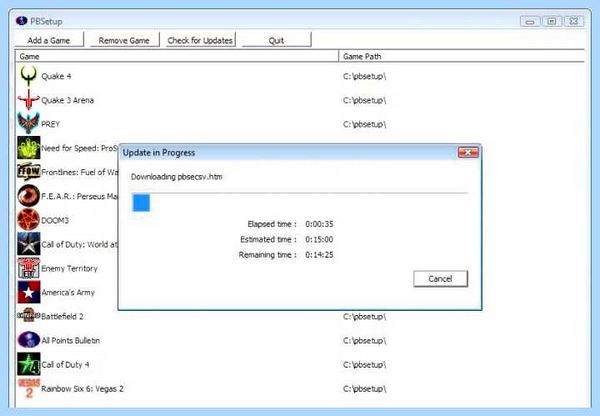The height and width of the screenshot is (416, 600).
Task: Select the Enemy Territory row text
Action: tap(69, 268)
